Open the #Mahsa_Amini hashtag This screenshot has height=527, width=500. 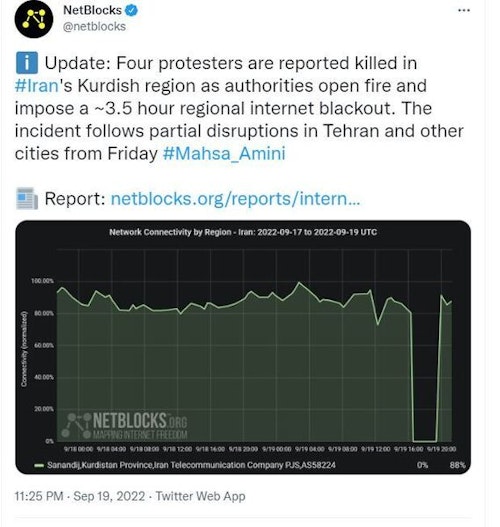point(224,153)
